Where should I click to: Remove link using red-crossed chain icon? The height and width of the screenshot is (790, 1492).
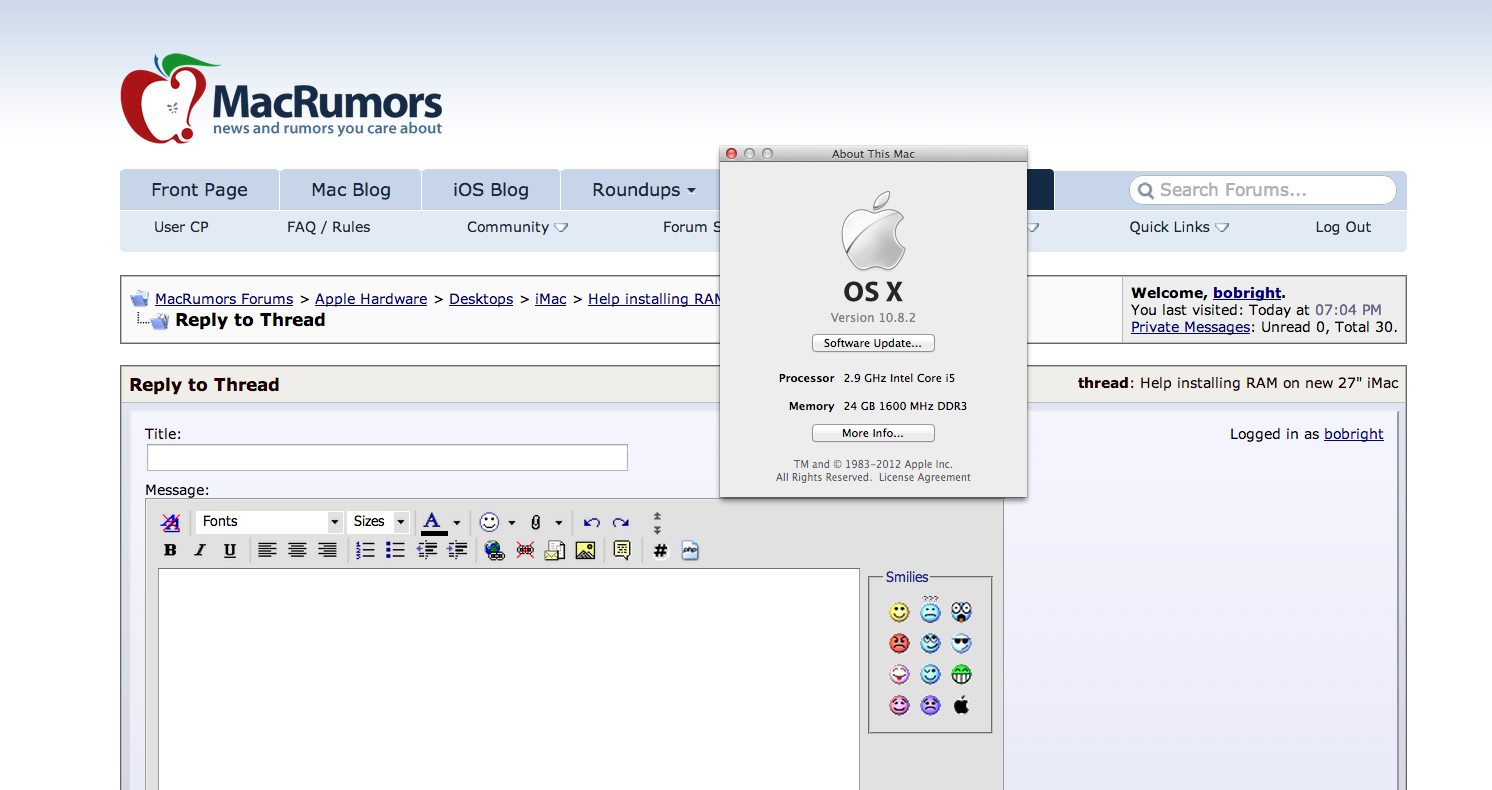pyautogui.click(x=525, y=550)
